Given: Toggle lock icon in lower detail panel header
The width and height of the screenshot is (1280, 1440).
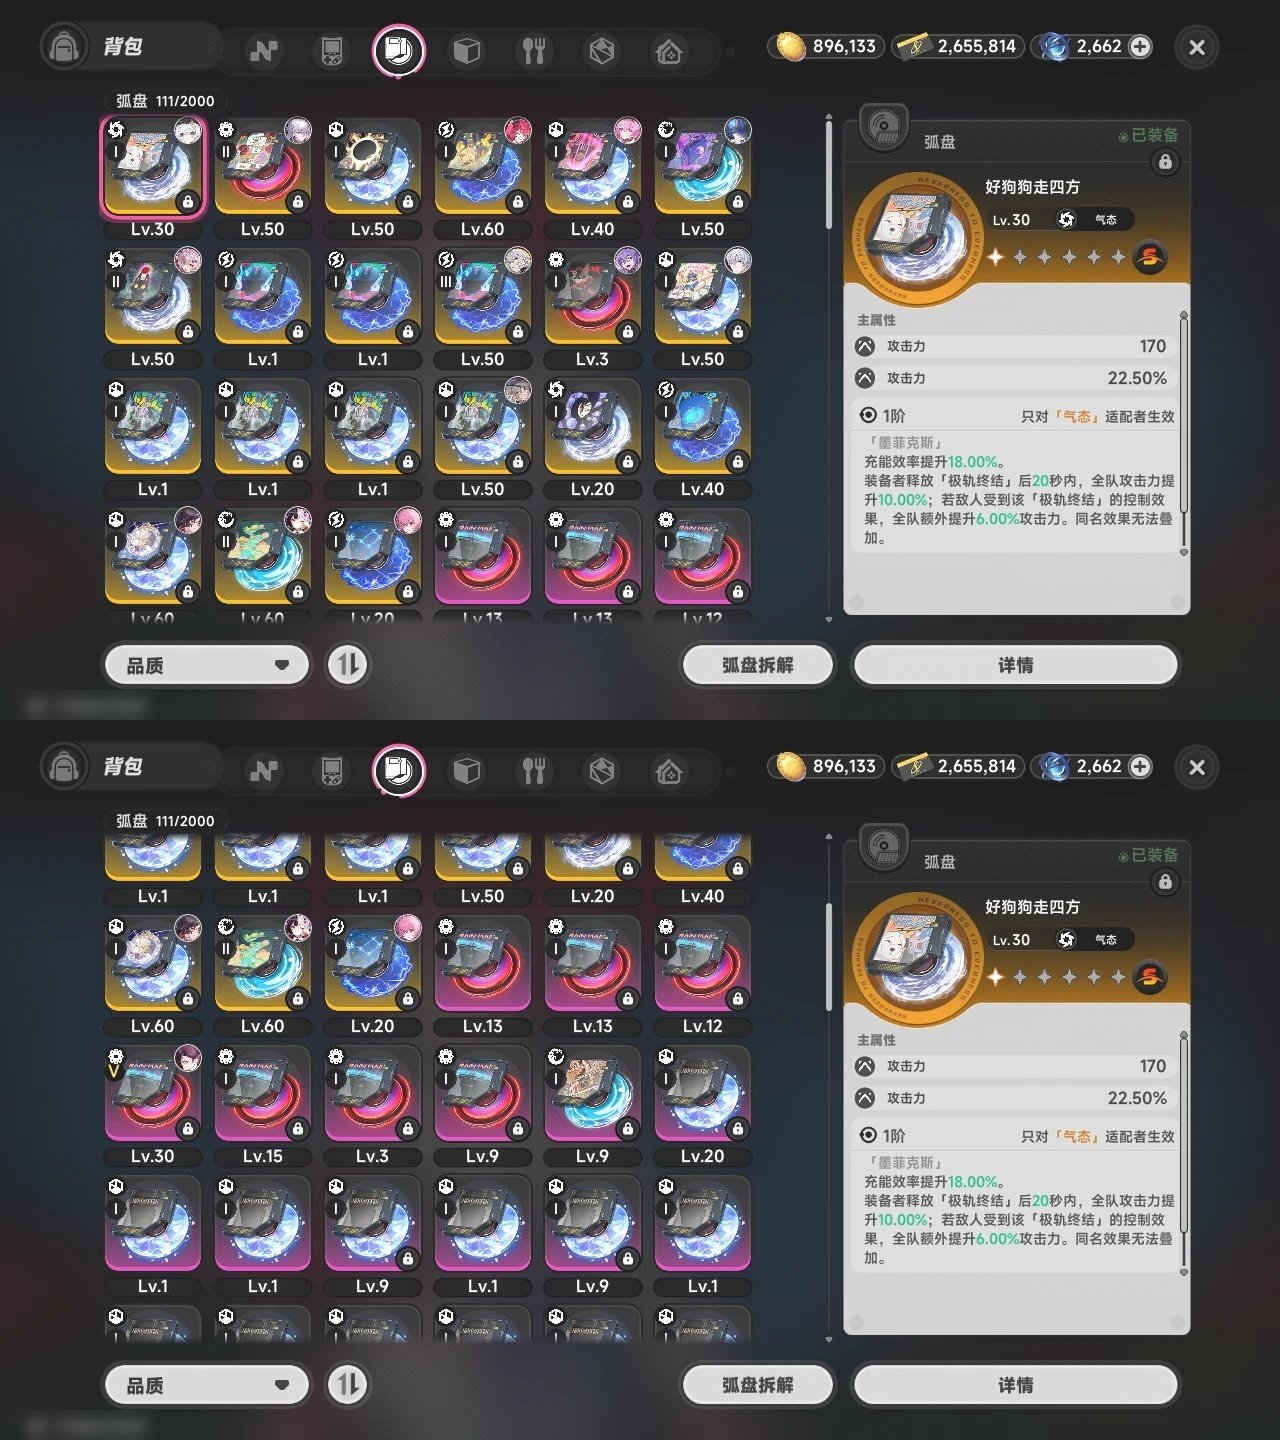Looking at the screenshot, I should coord(1165,882).
